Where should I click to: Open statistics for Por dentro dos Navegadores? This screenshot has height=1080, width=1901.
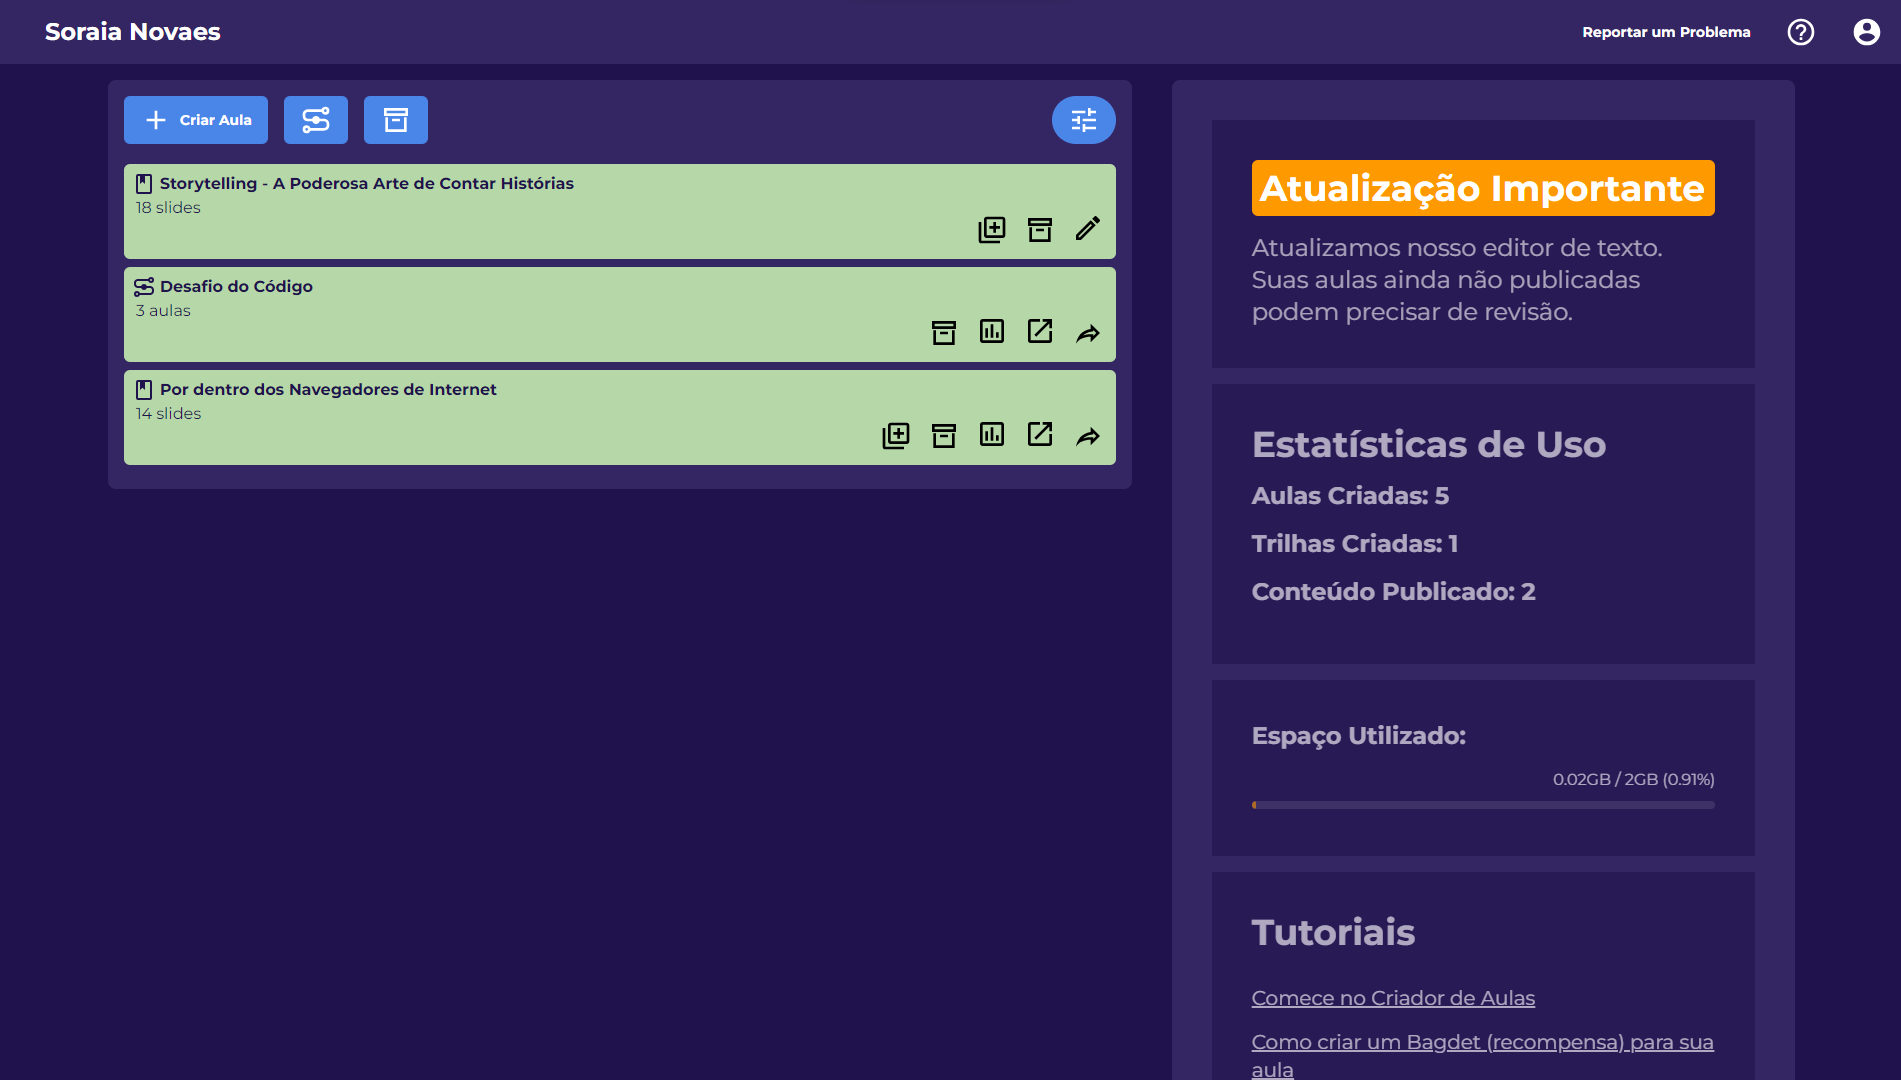click(991, 435)
